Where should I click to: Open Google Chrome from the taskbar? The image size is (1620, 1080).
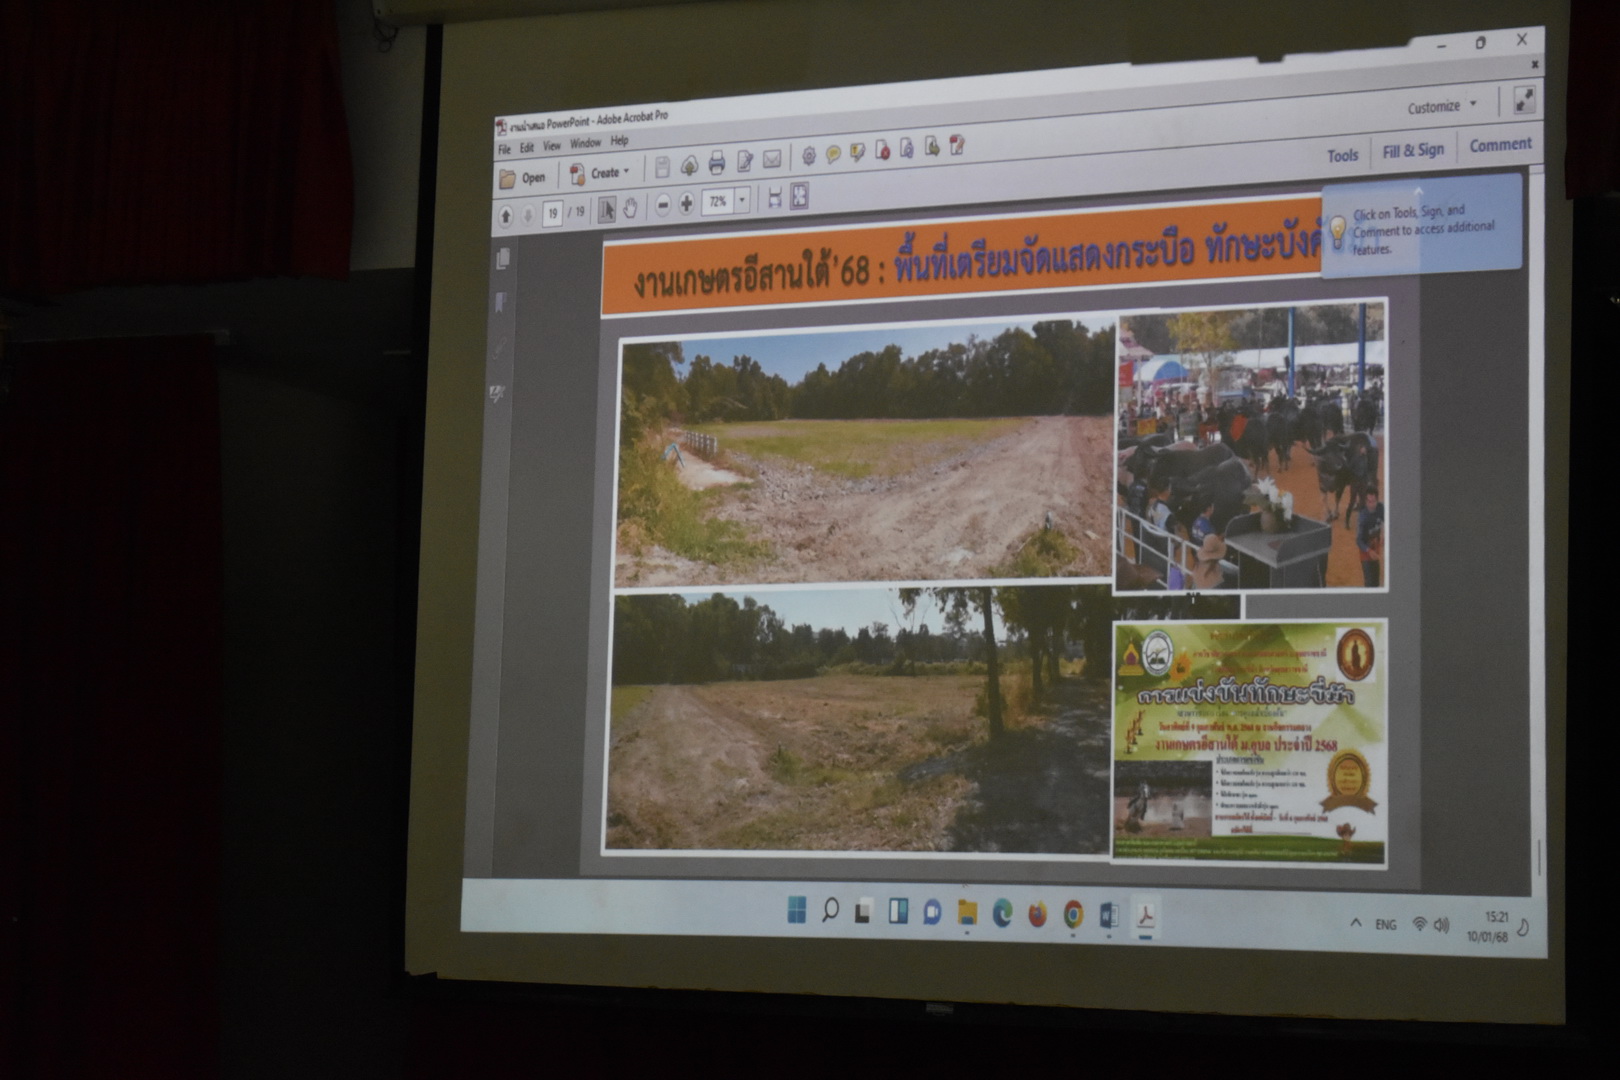(1073, 914)
